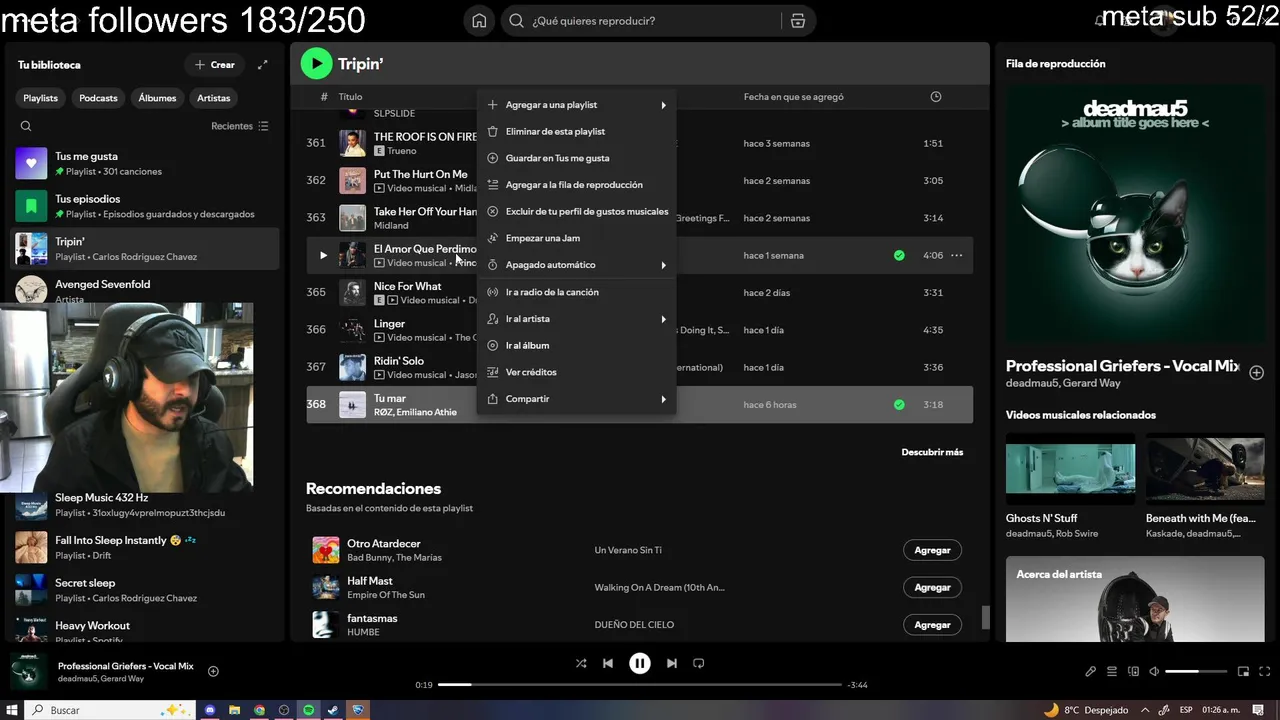
Task: Filter library by Álbumes chip
Action: (x=157, y=98)
